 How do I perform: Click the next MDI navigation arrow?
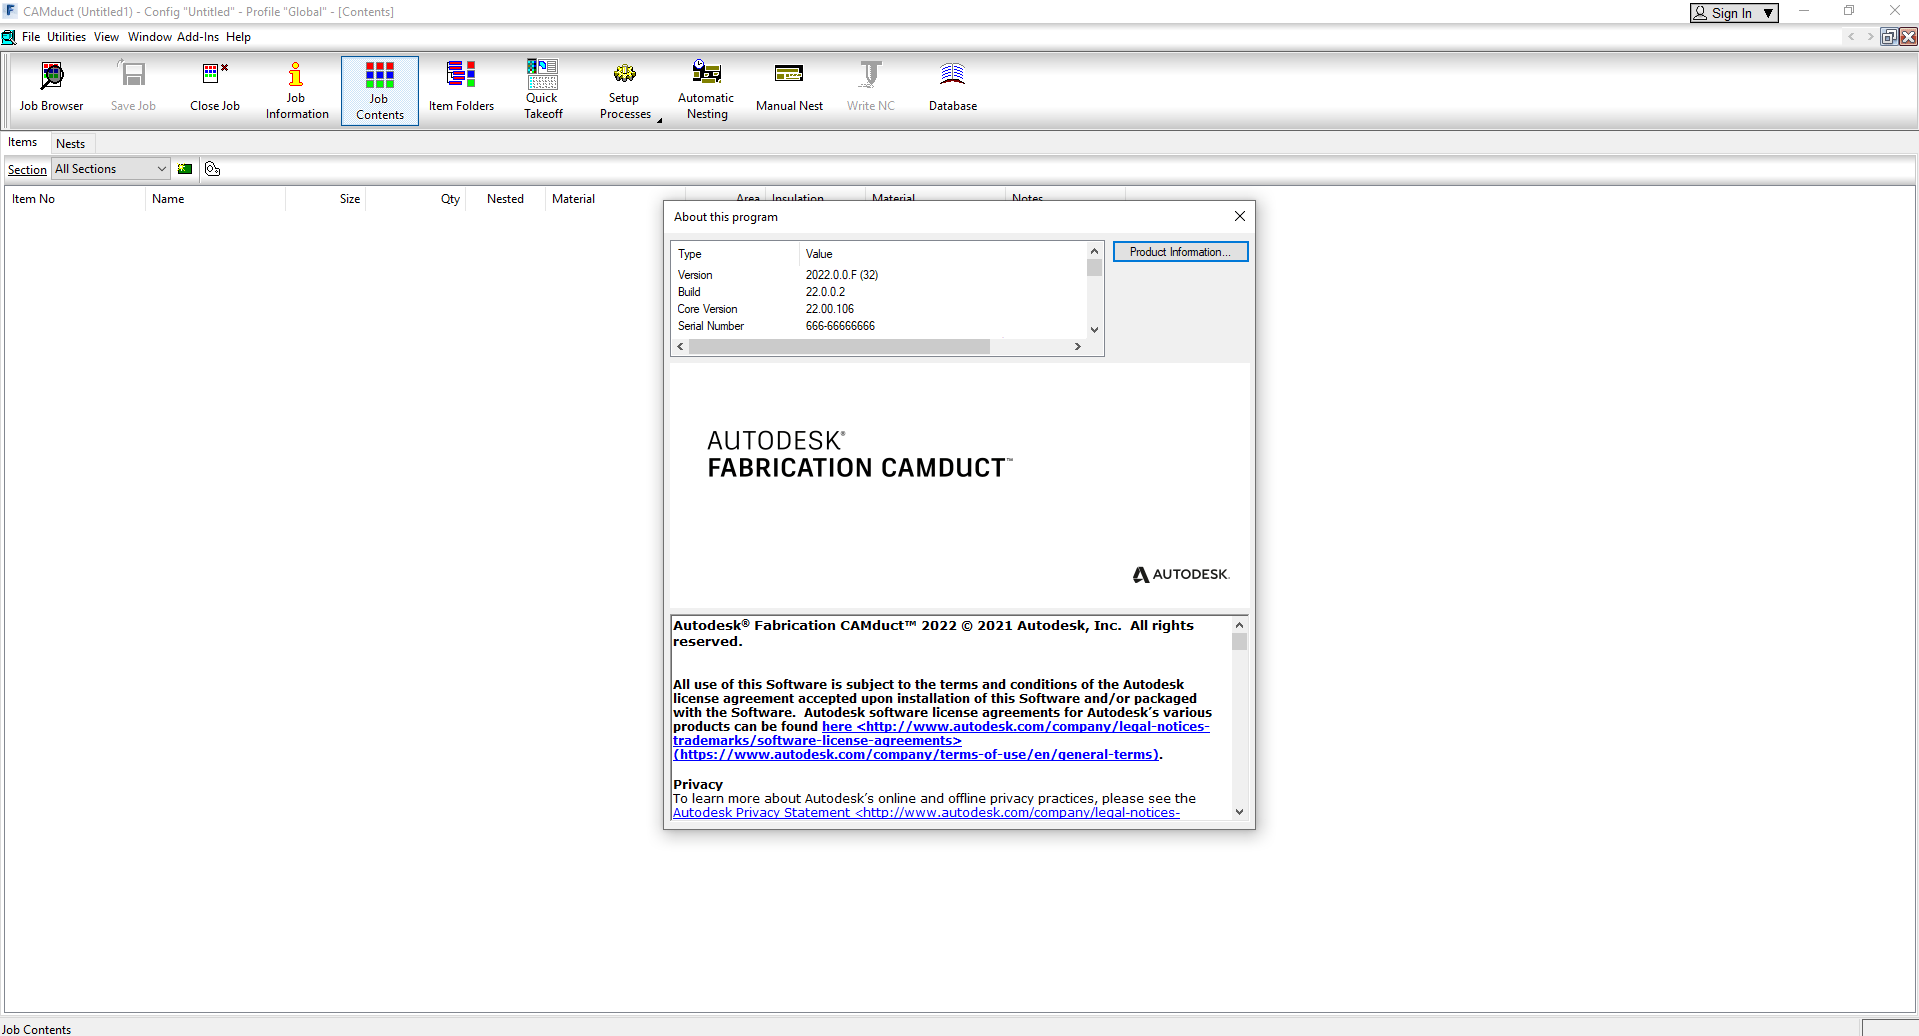(x=1869, y=37)
